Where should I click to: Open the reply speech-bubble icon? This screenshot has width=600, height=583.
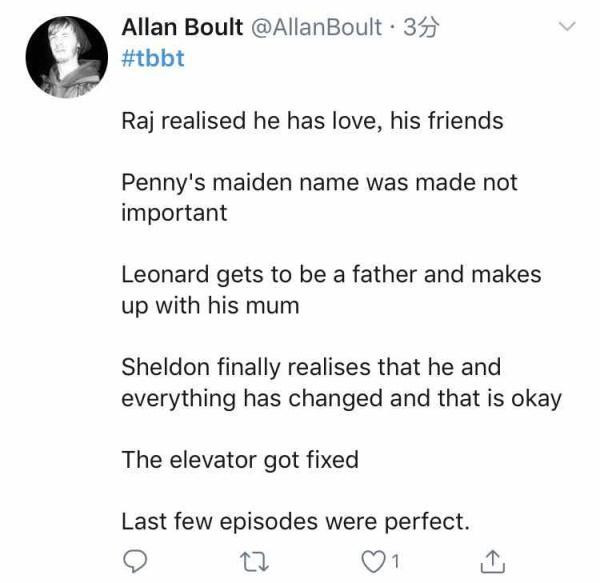point(135,561)
